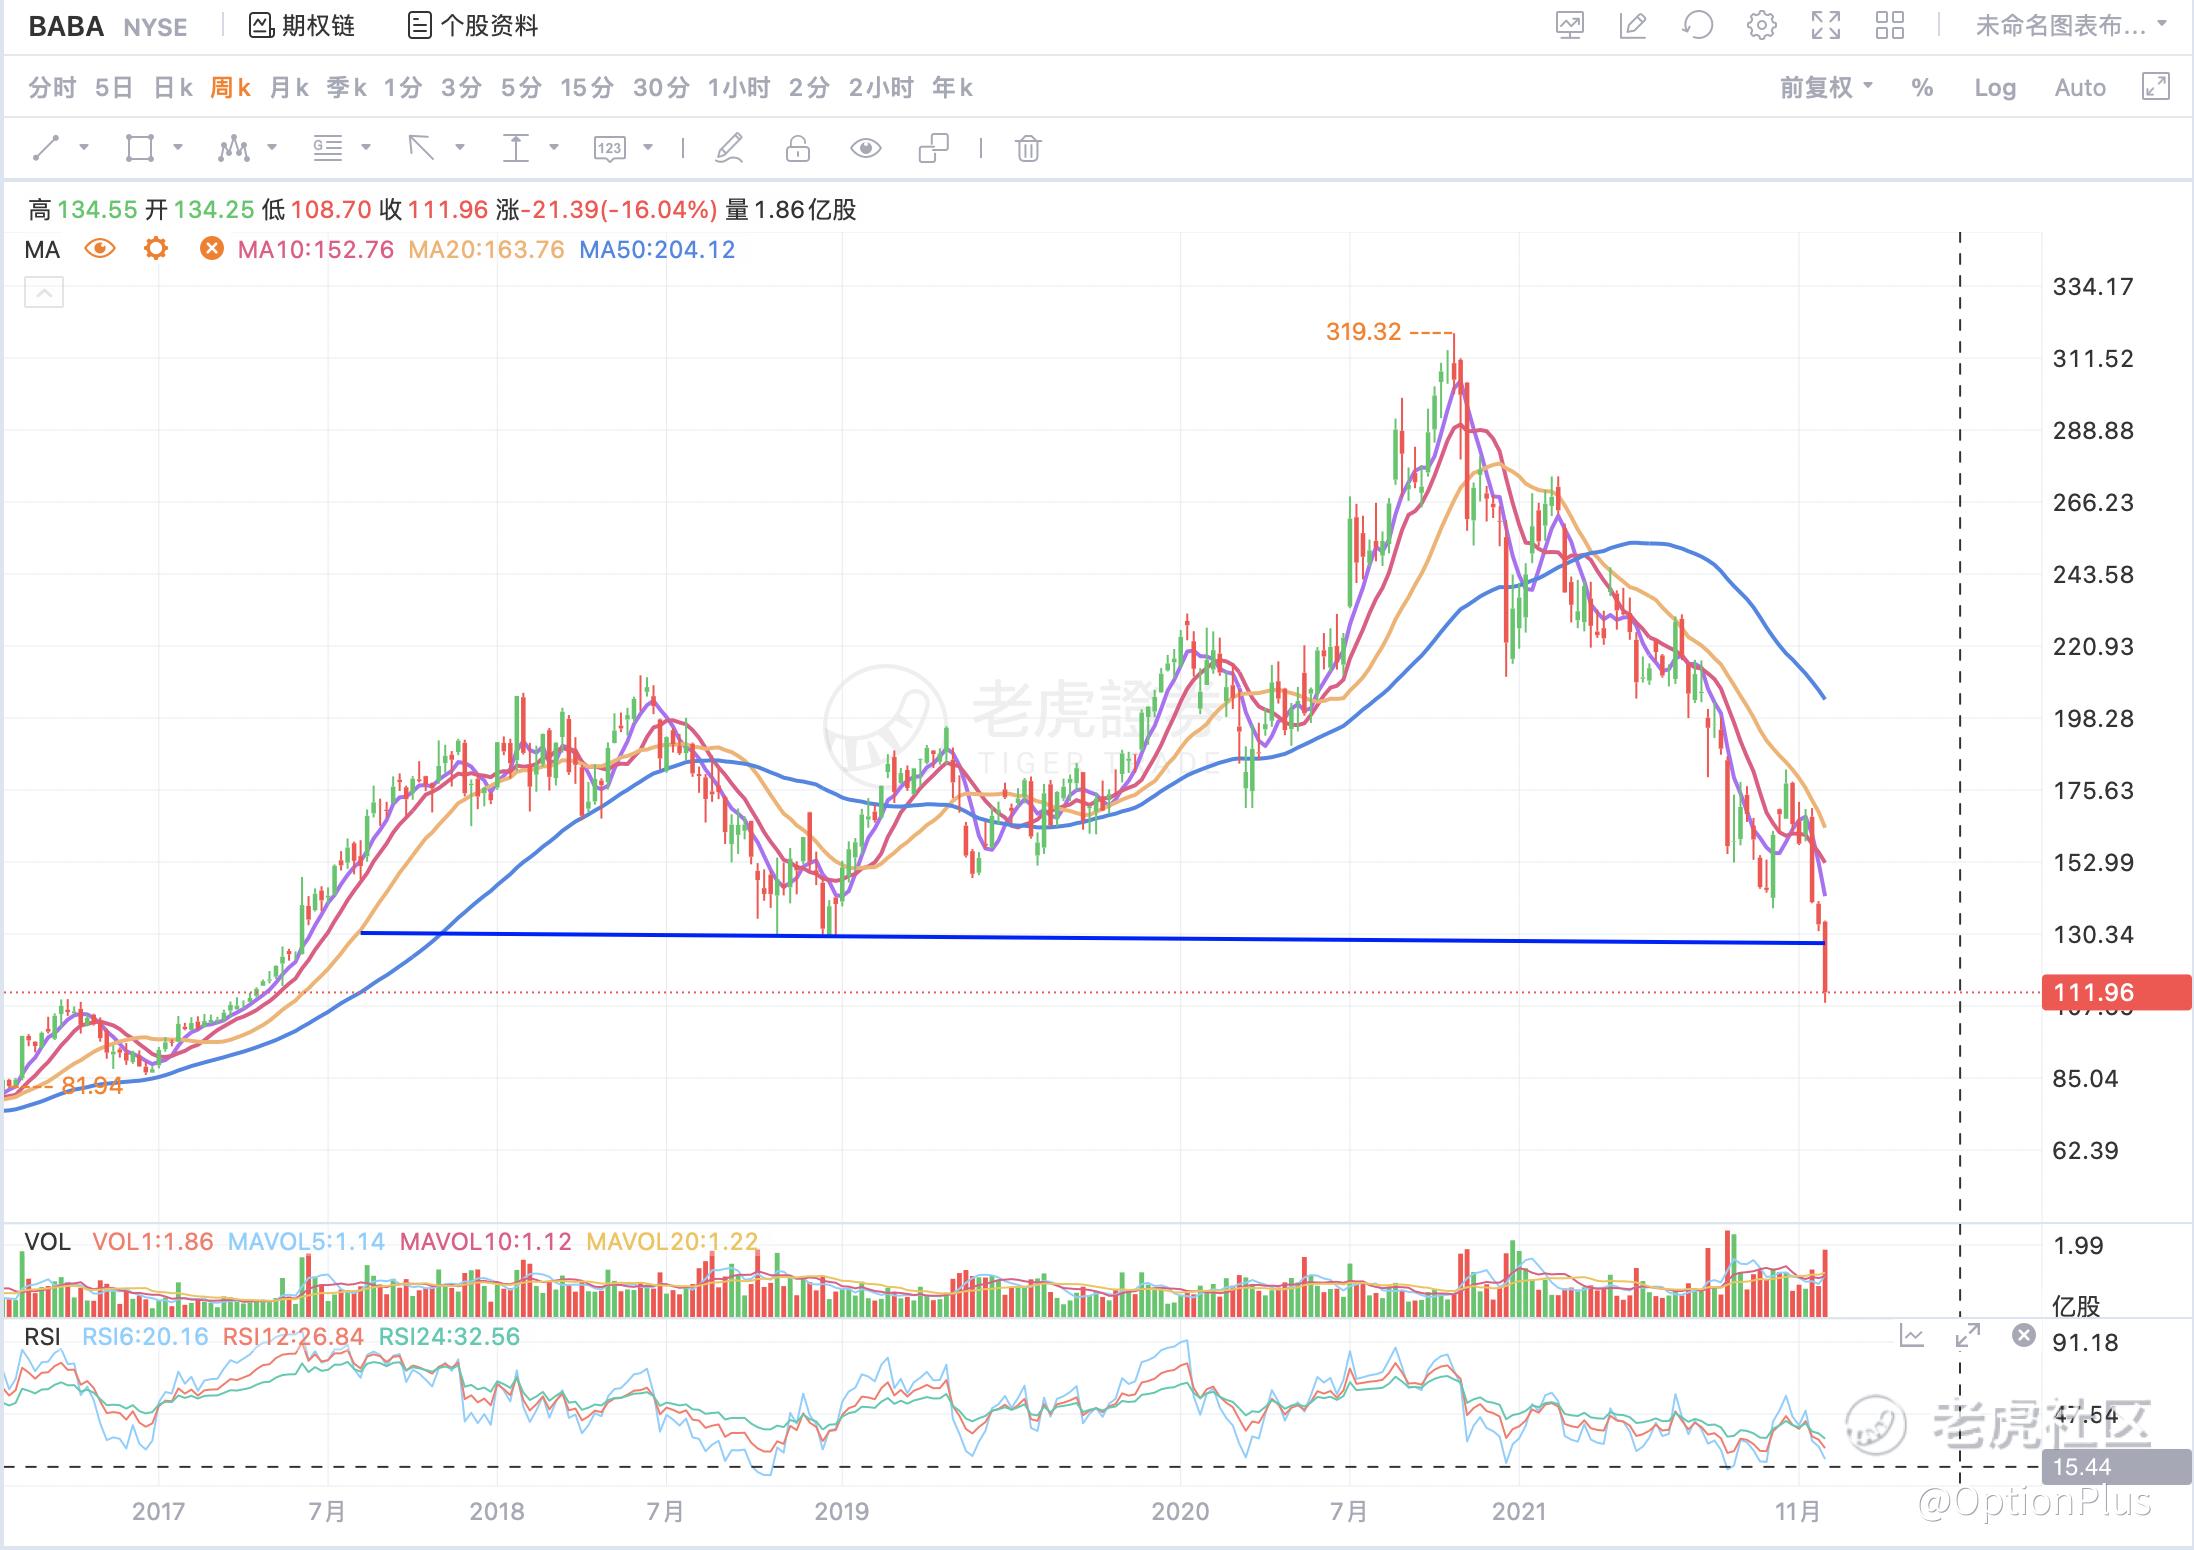Toggle the Log scale
This screenshot has height=1550, width=2194.
point(1995,88)
